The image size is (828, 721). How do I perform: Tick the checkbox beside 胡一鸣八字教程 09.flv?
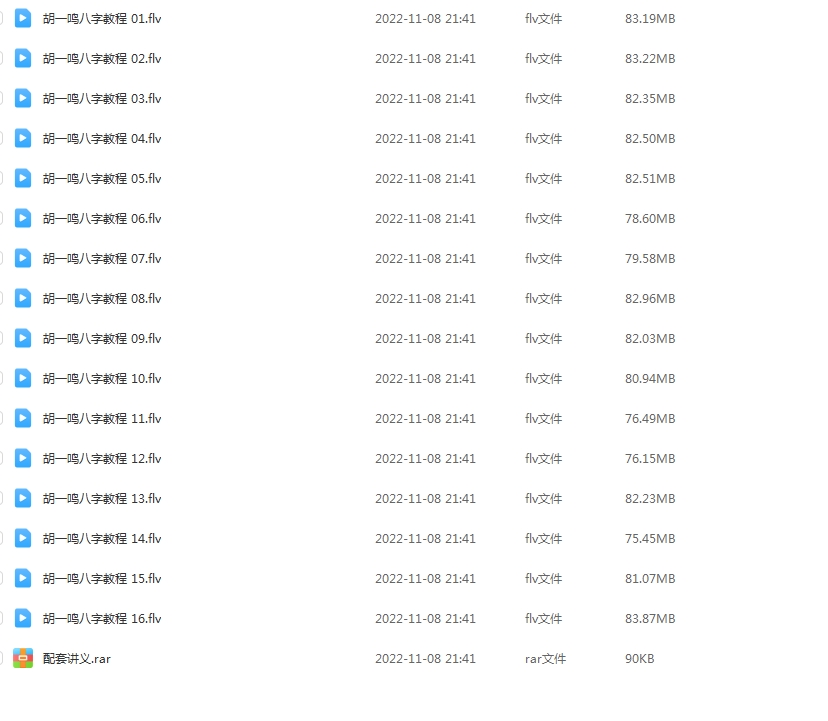(1, 339)
